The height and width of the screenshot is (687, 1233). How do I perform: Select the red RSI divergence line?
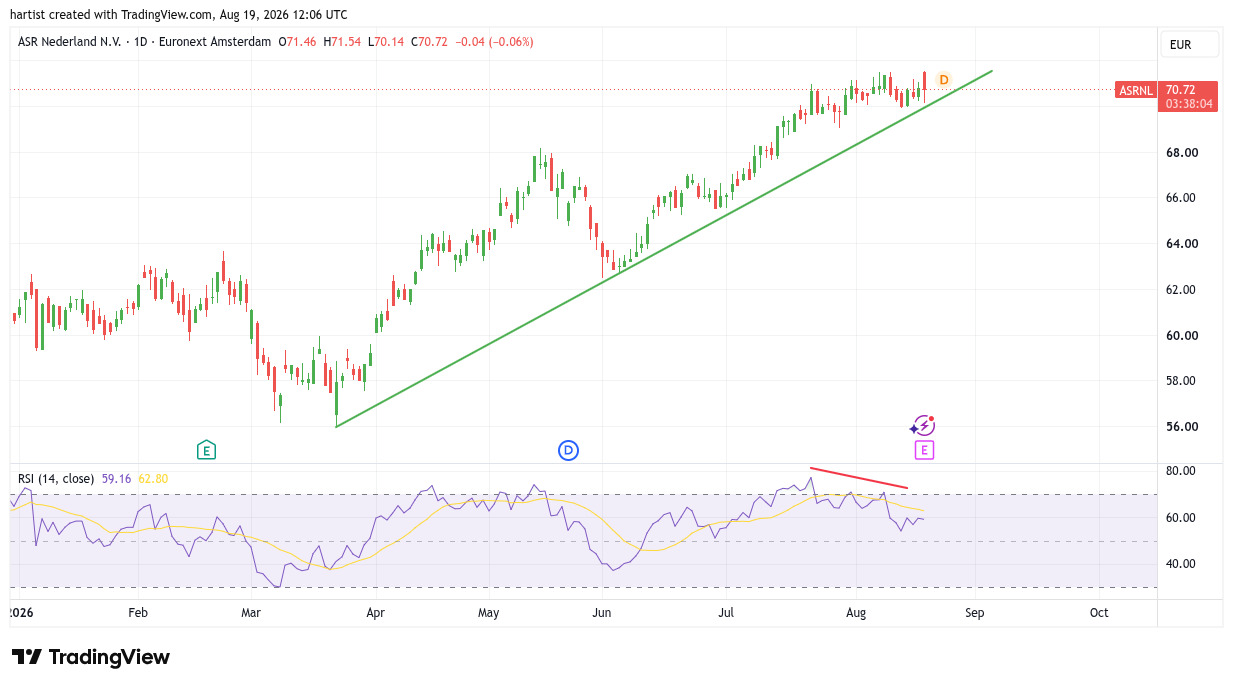(859, 478)
